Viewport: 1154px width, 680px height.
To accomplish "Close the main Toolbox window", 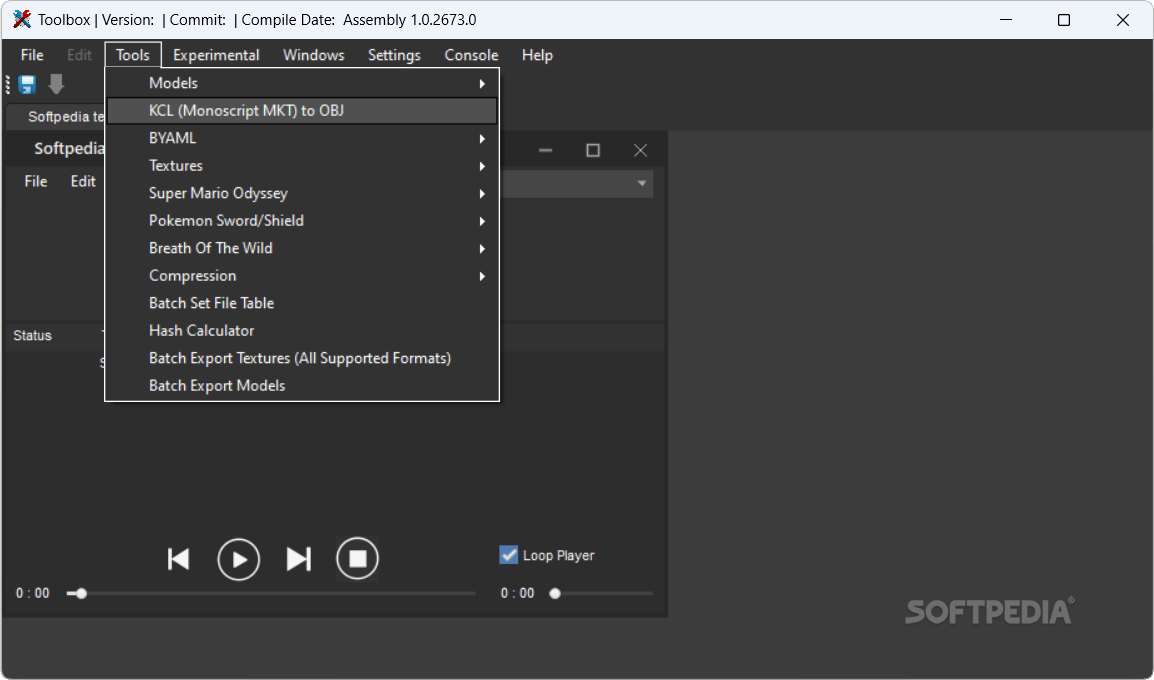I will click(1122, 20).
